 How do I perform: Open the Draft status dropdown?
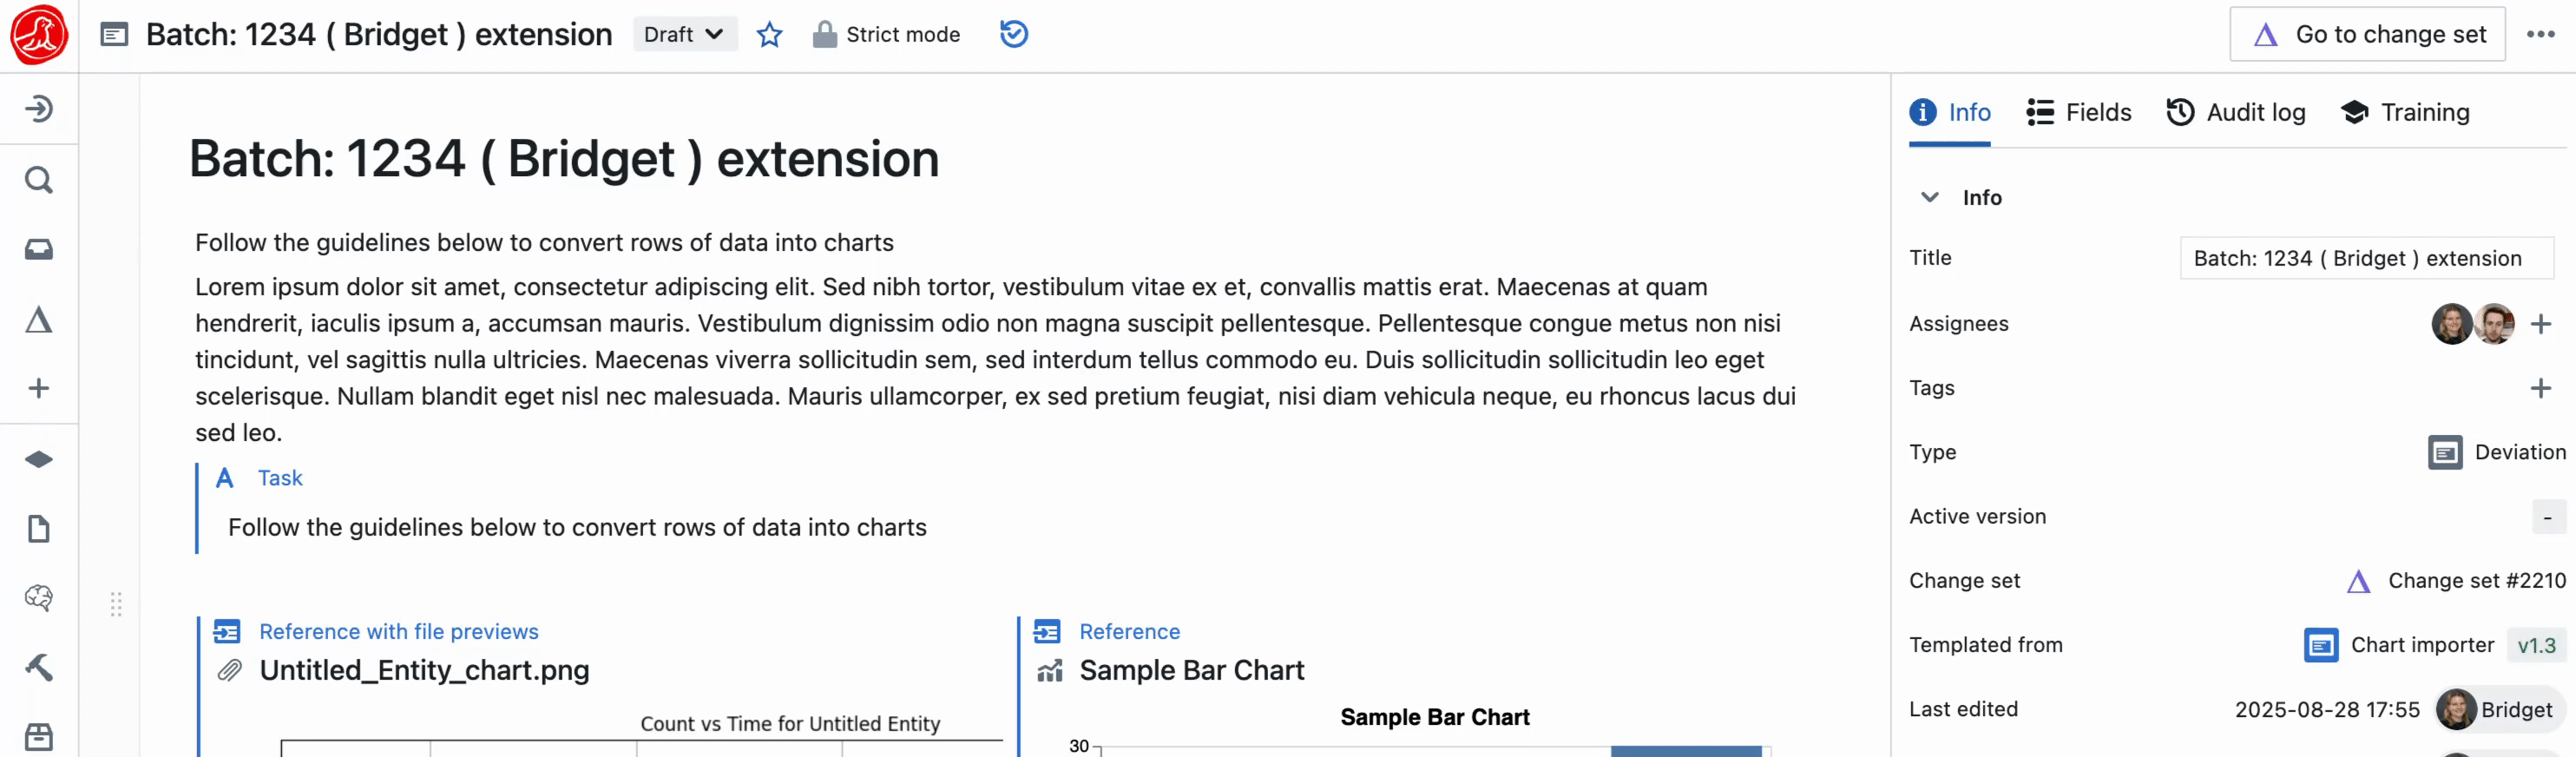684,34
